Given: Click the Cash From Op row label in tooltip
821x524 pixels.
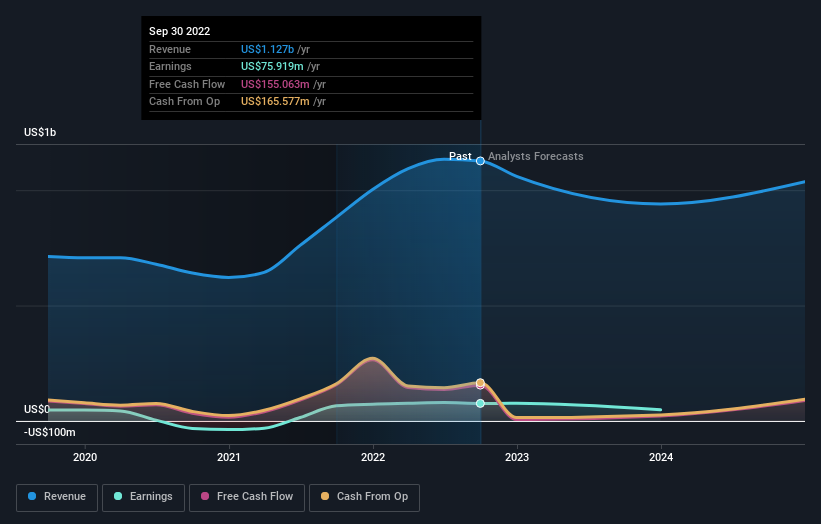Looking at the screenshot, I should (184, 102).
